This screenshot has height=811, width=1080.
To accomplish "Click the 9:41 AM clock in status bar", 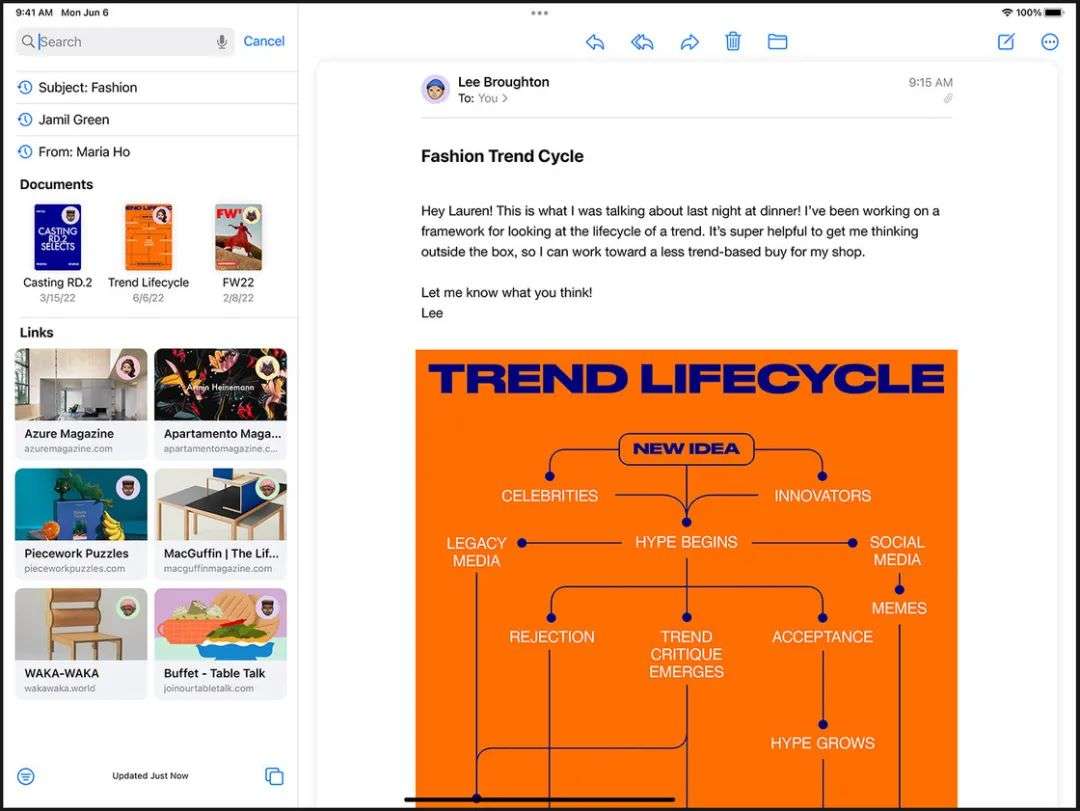I will coord(34,12).
